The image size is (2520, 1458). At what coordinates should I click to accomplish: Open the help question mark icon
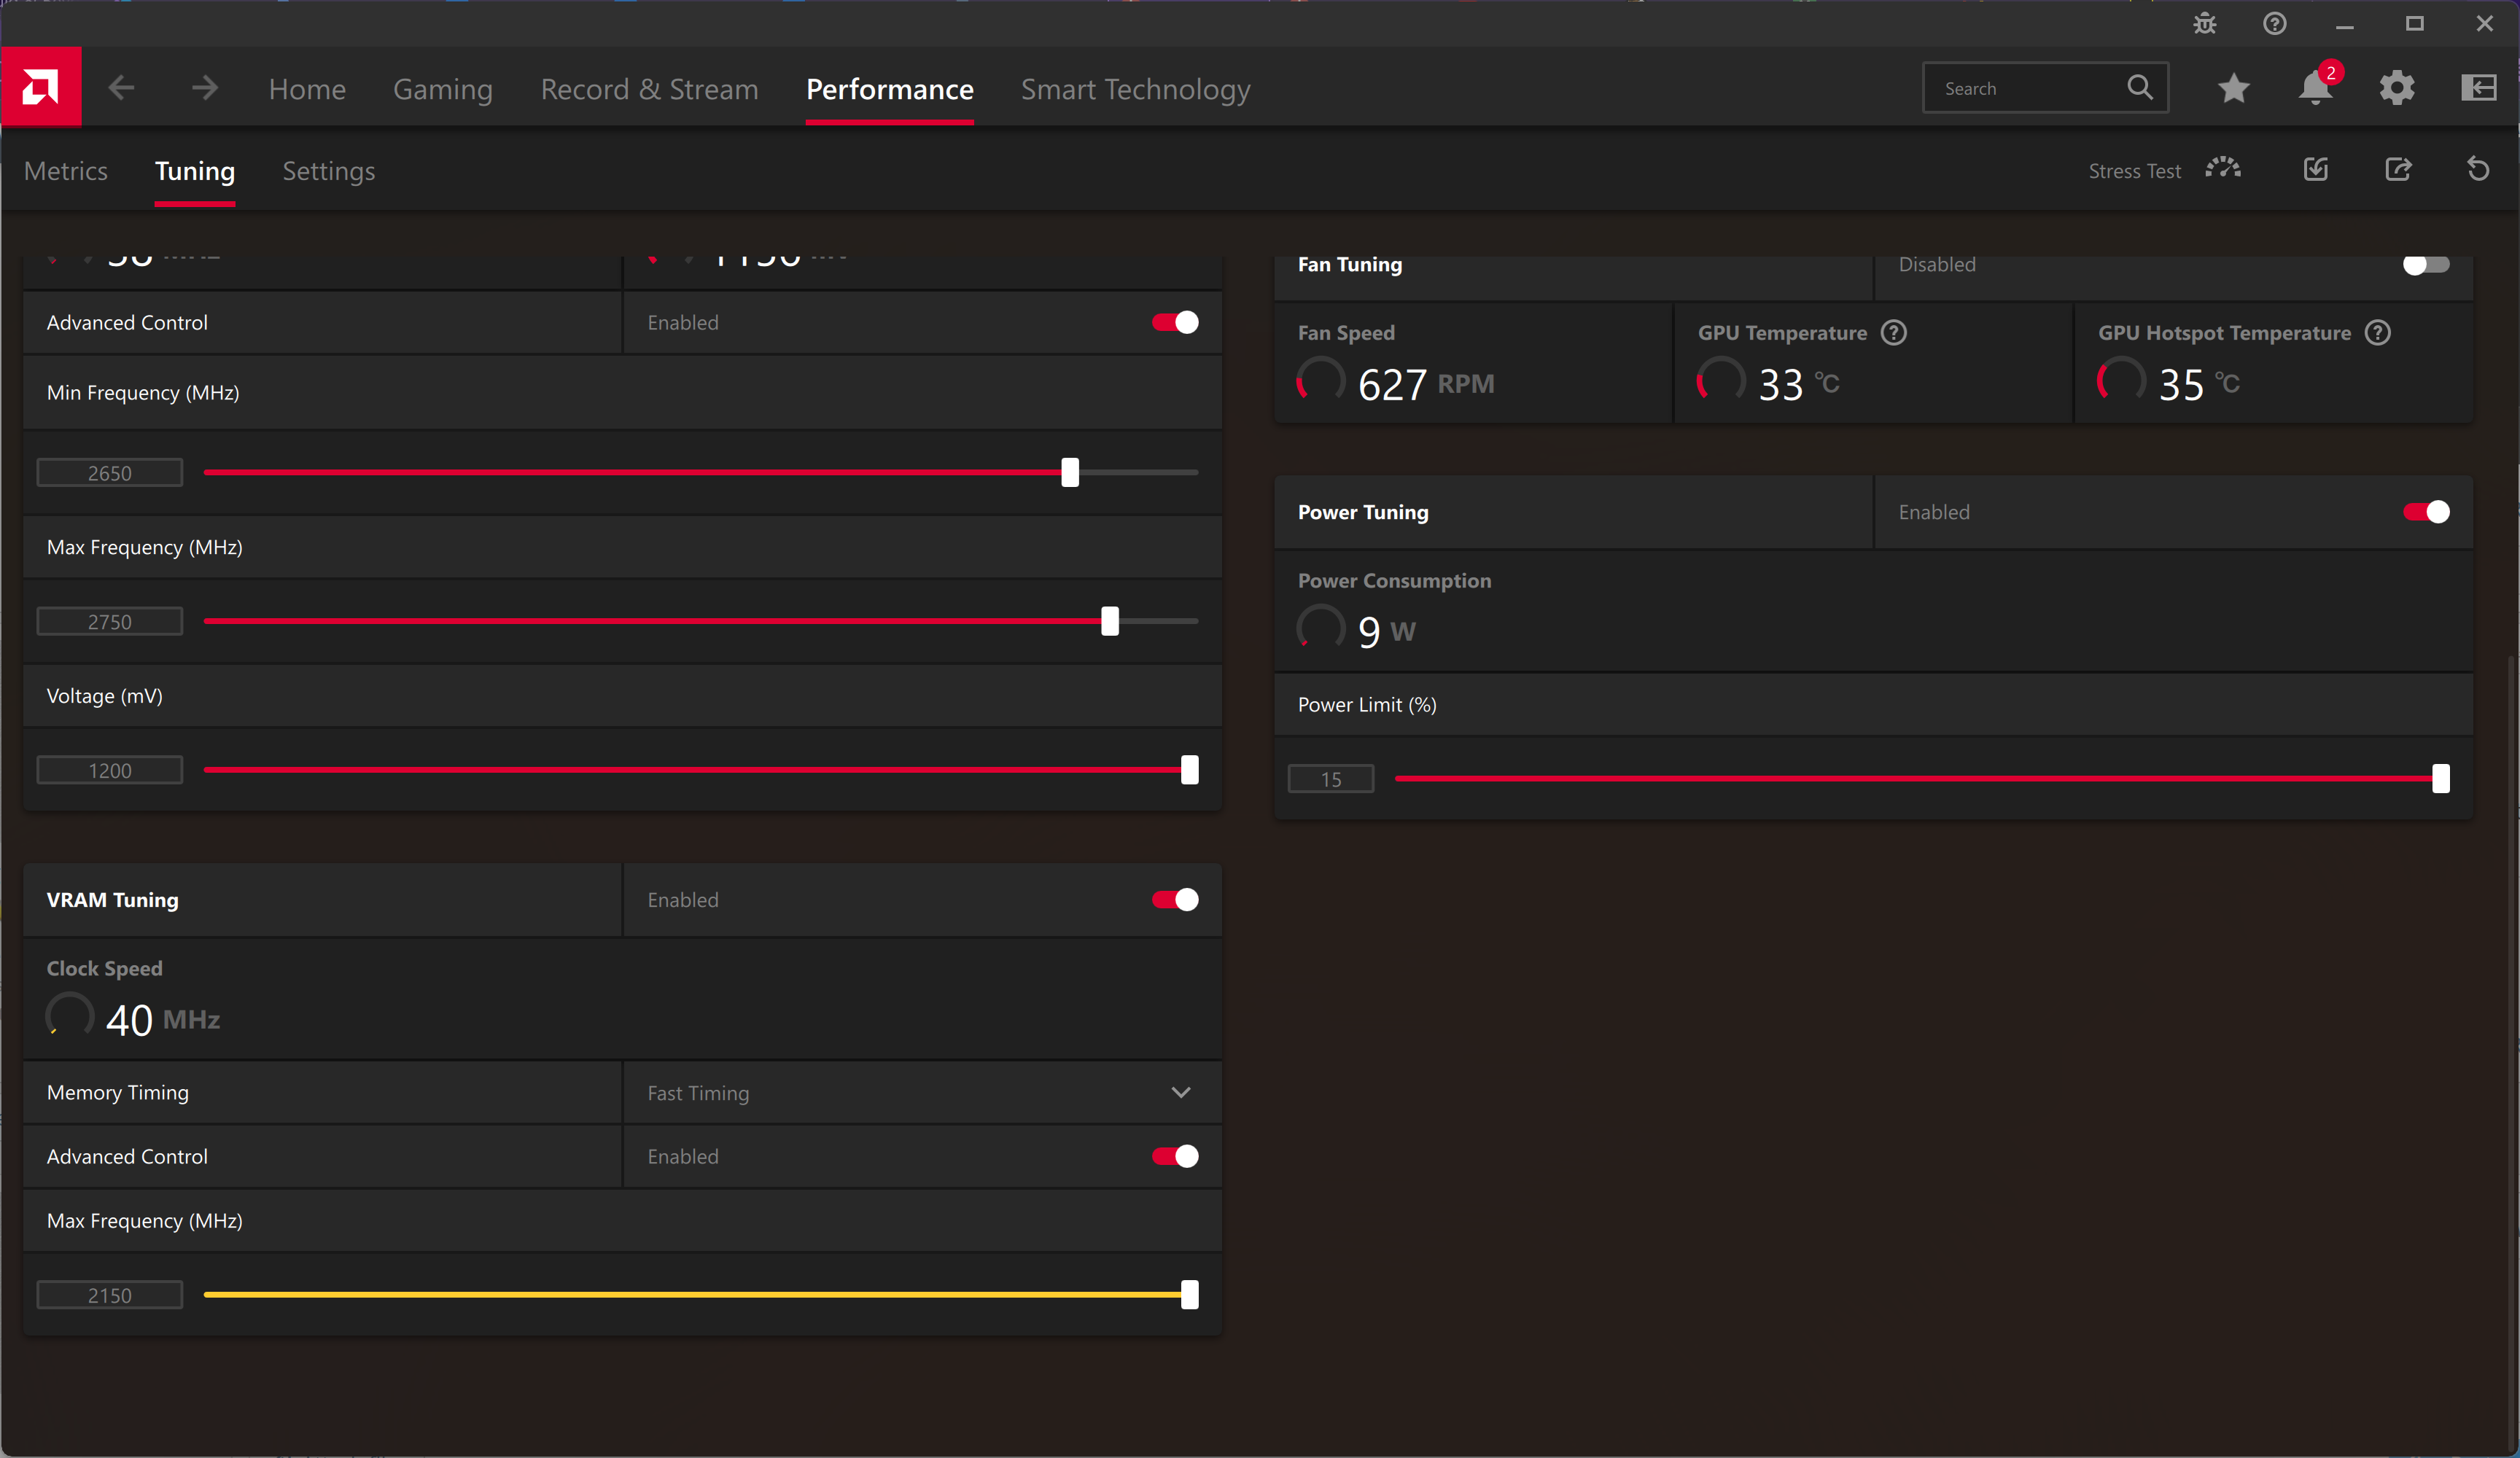tap(2274, 24)
